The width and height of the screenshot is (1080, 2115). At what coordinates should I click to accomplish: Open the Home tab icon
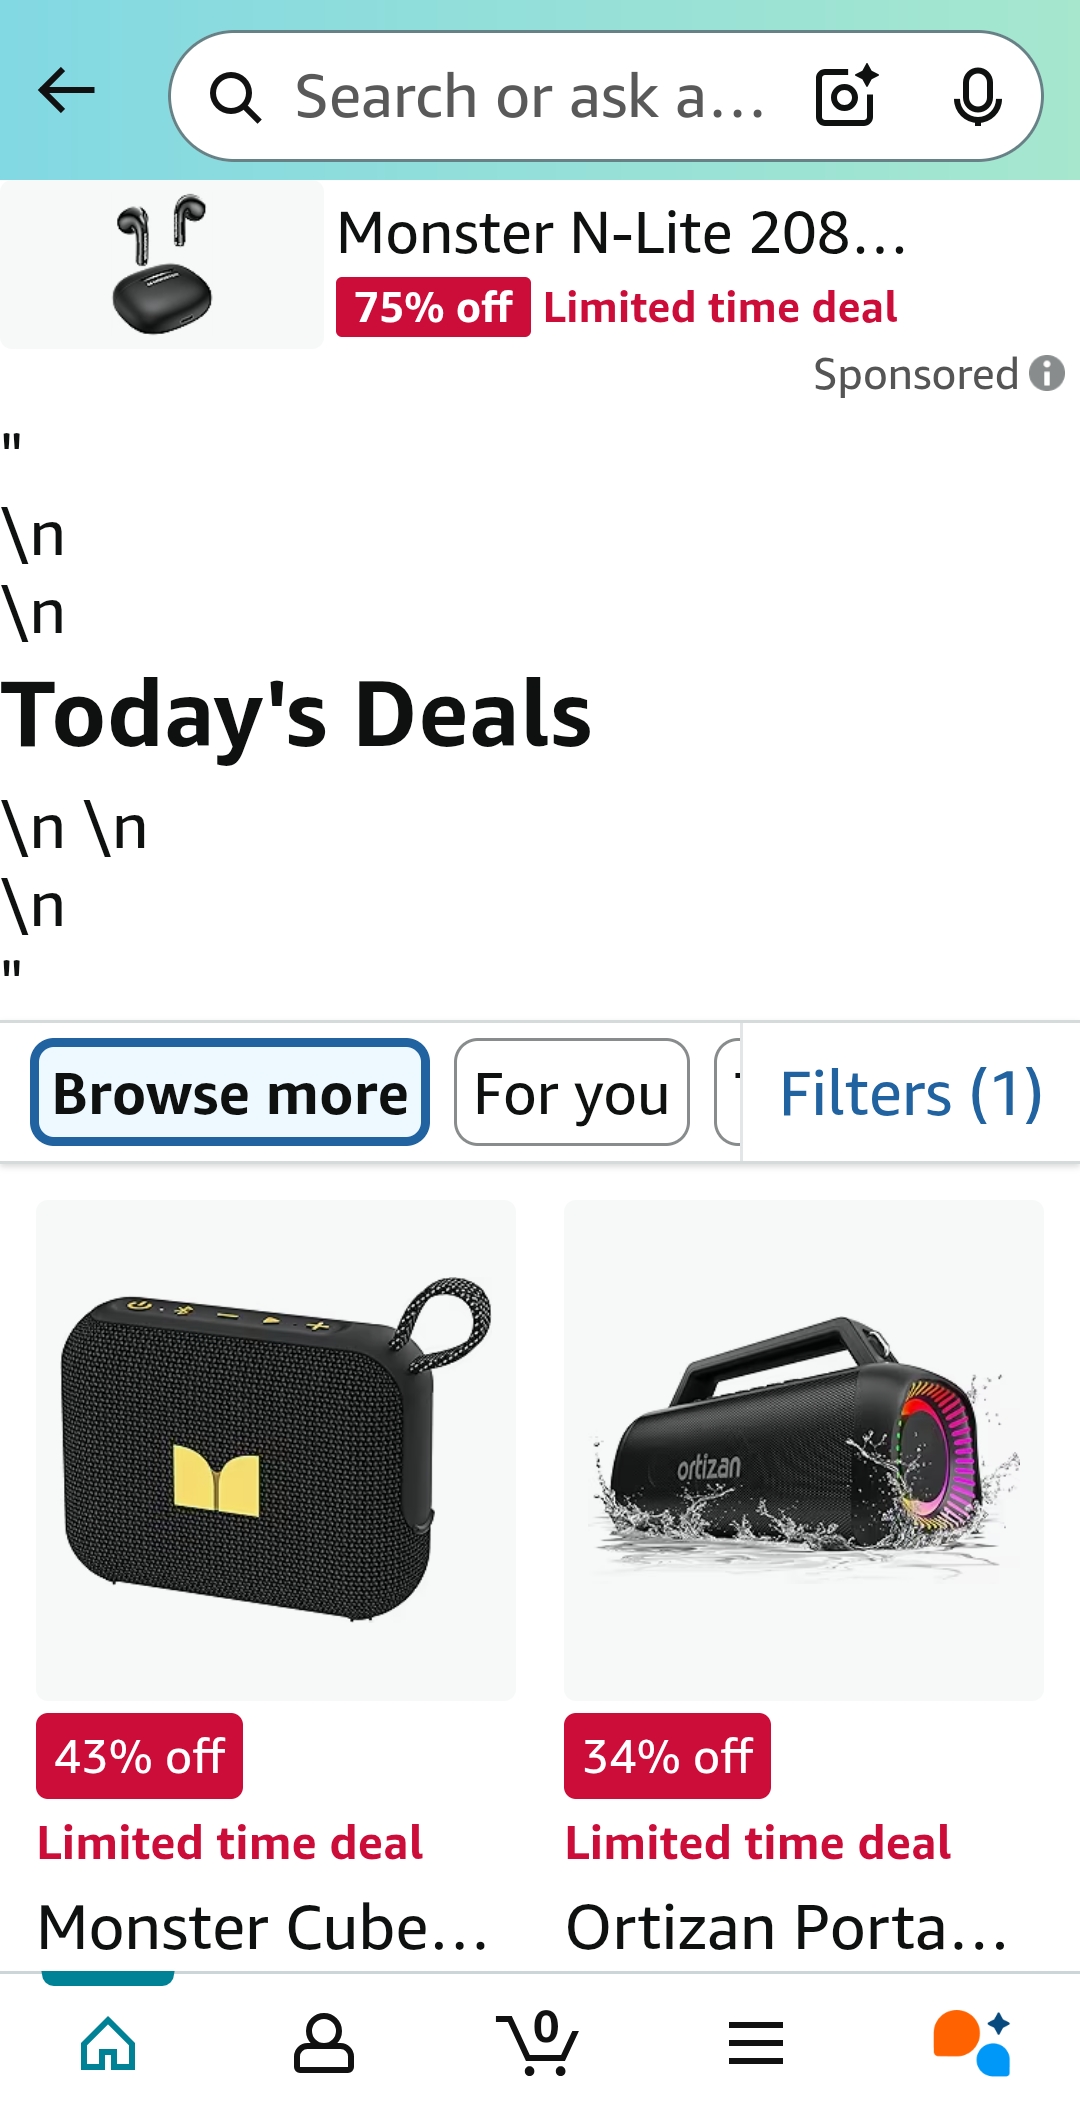108,2044
